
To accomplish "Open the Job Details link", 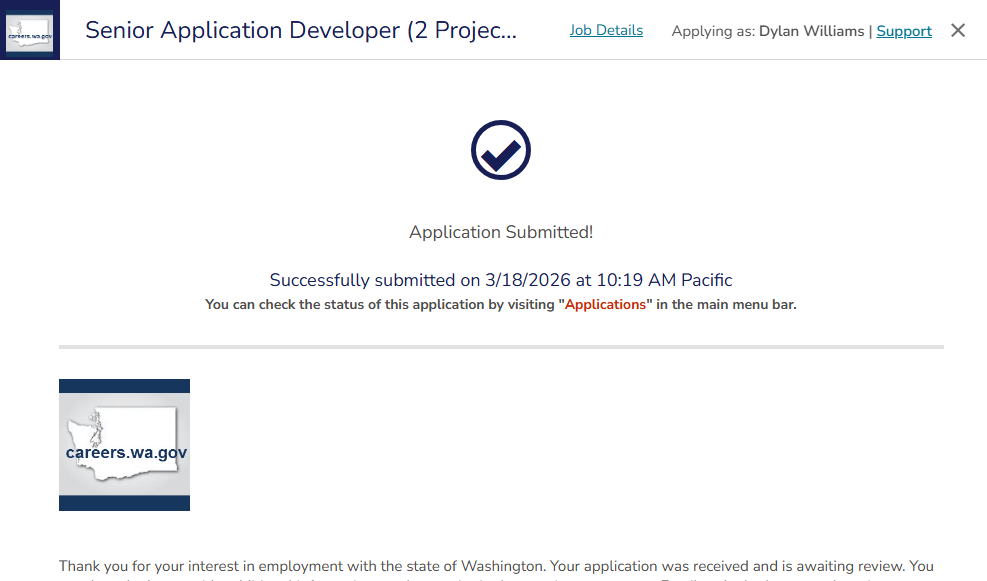I will 606,31.
